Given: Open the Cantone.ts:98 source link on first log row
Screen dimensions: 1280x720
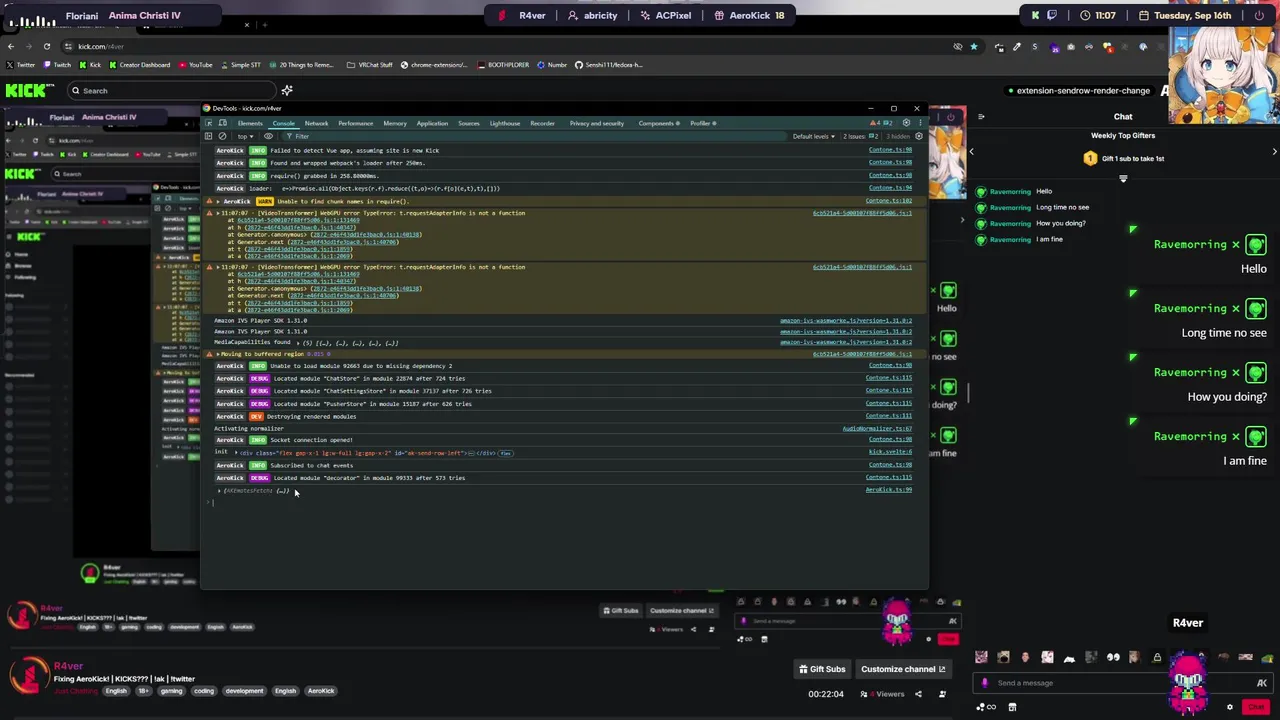Looking at the screenshot, I should (x=890, y=150).
